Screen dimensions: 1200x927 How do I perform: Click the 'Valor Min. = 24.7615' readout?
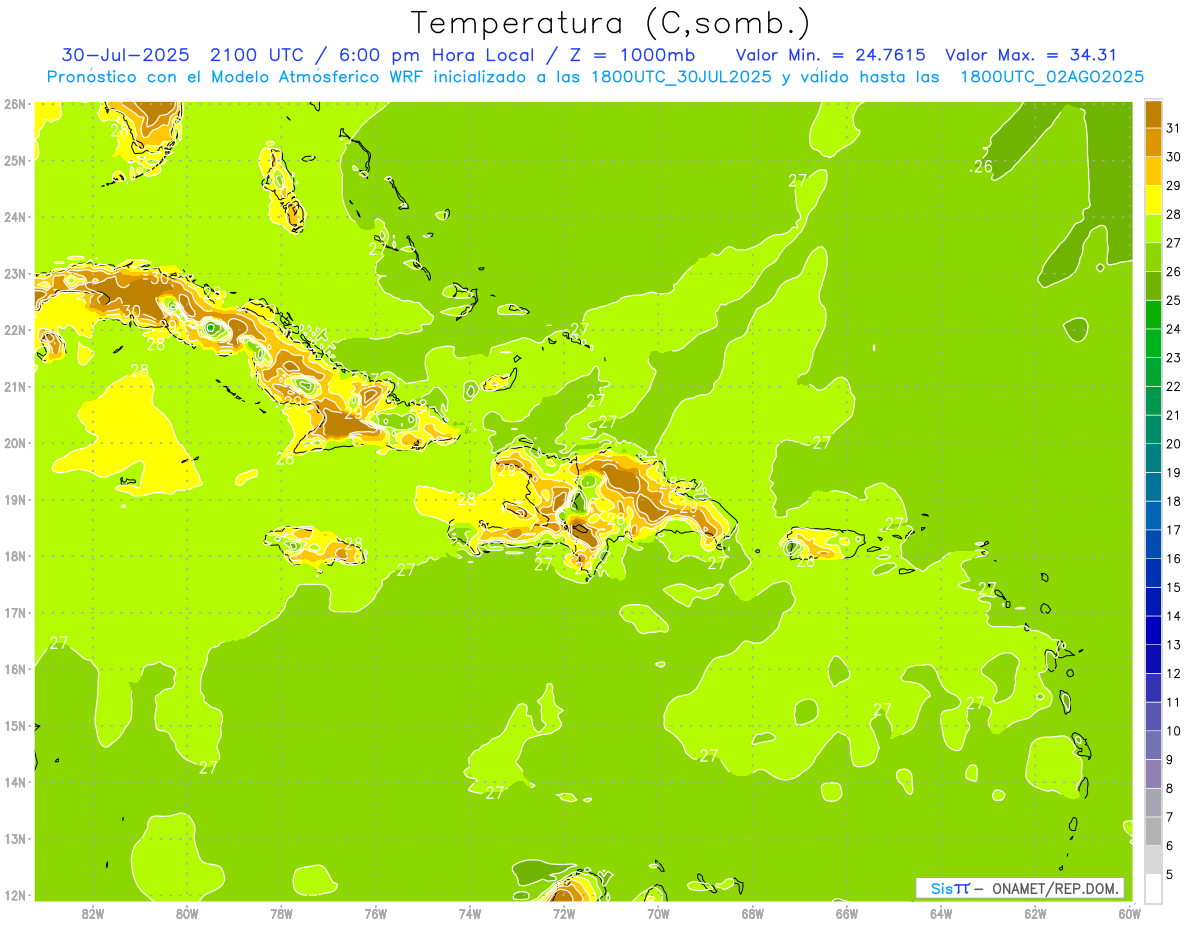(x=830, y=55)
